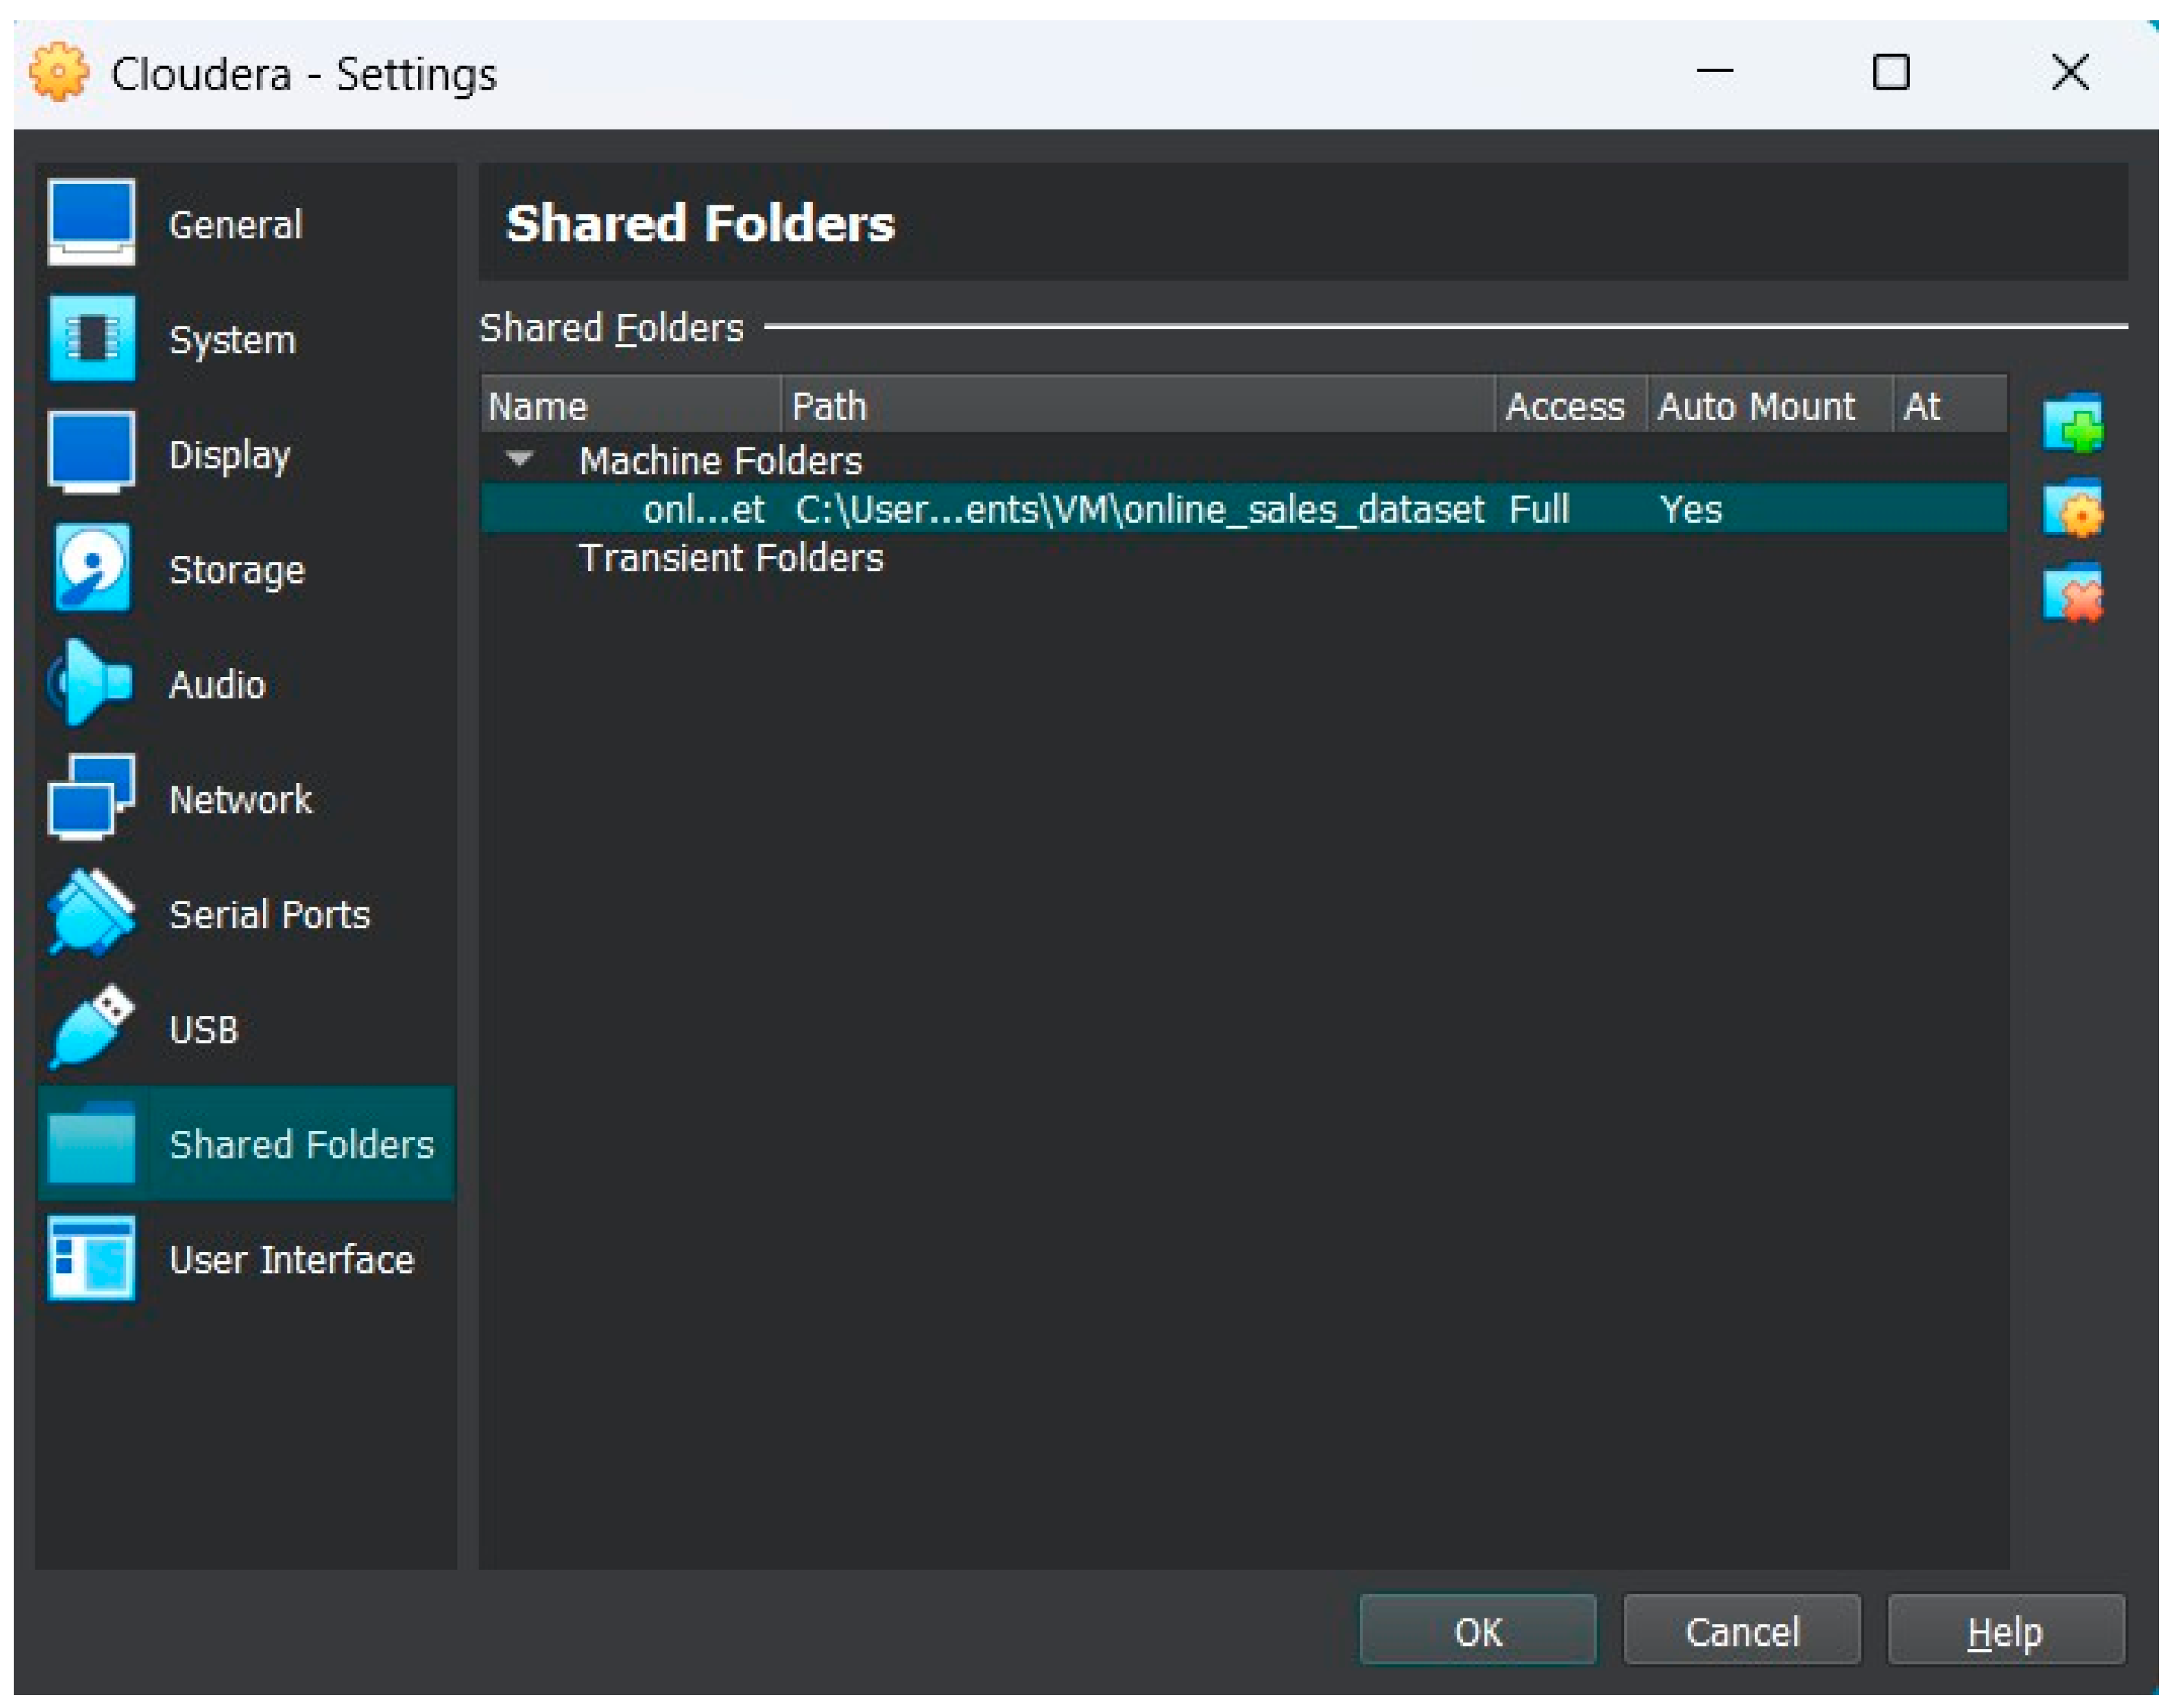This screenshot has height=1708, width=2182.
Task: Open the Storage settings page
Action: click(236, 570)
